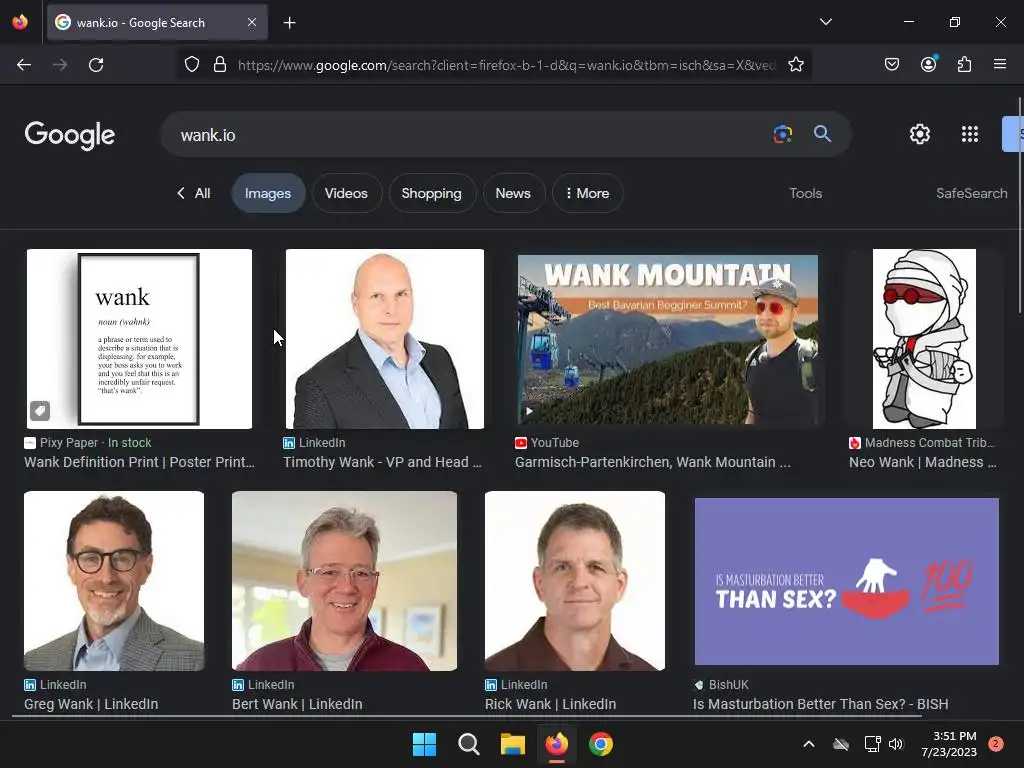Open the SafeSearch settings
1024x768 pixels.
click(x=972, y=193)
